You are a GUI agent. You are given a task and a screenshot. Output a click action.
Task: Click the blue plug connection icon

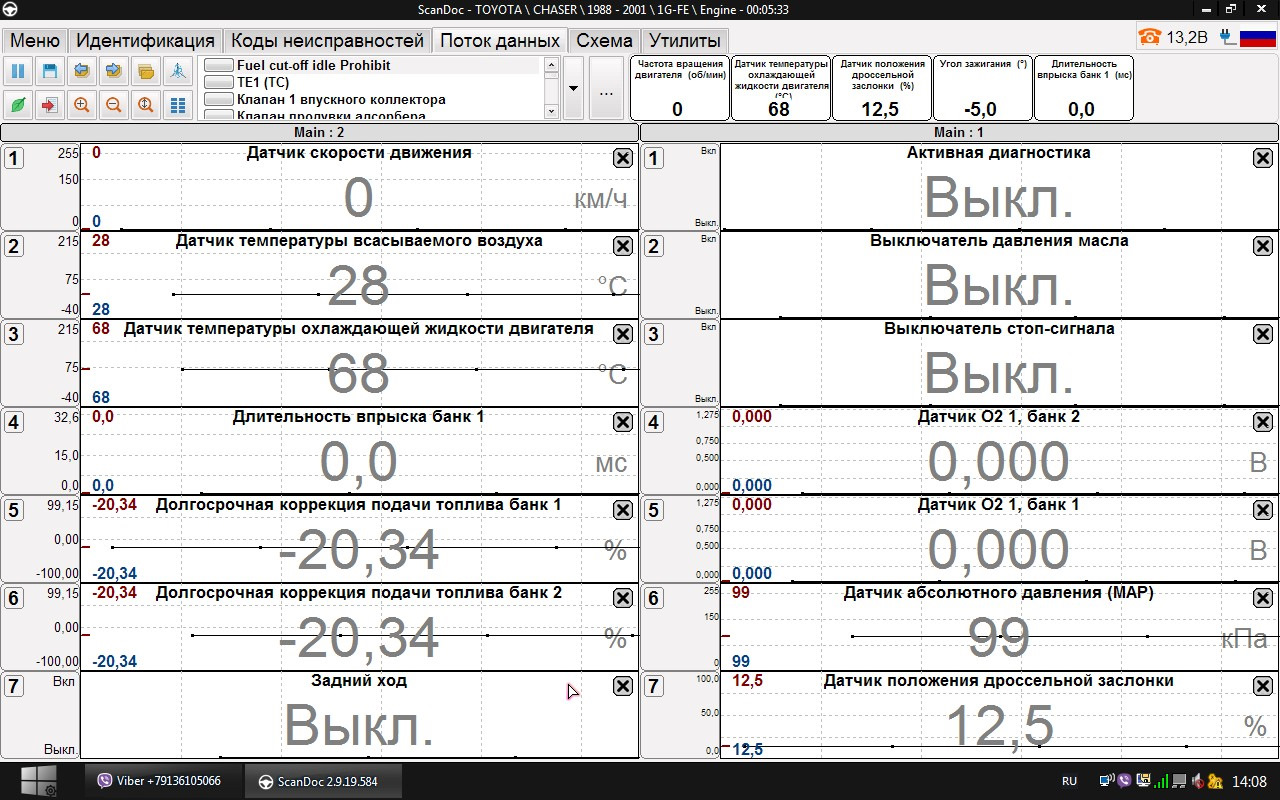click(x=1227, y=38)
